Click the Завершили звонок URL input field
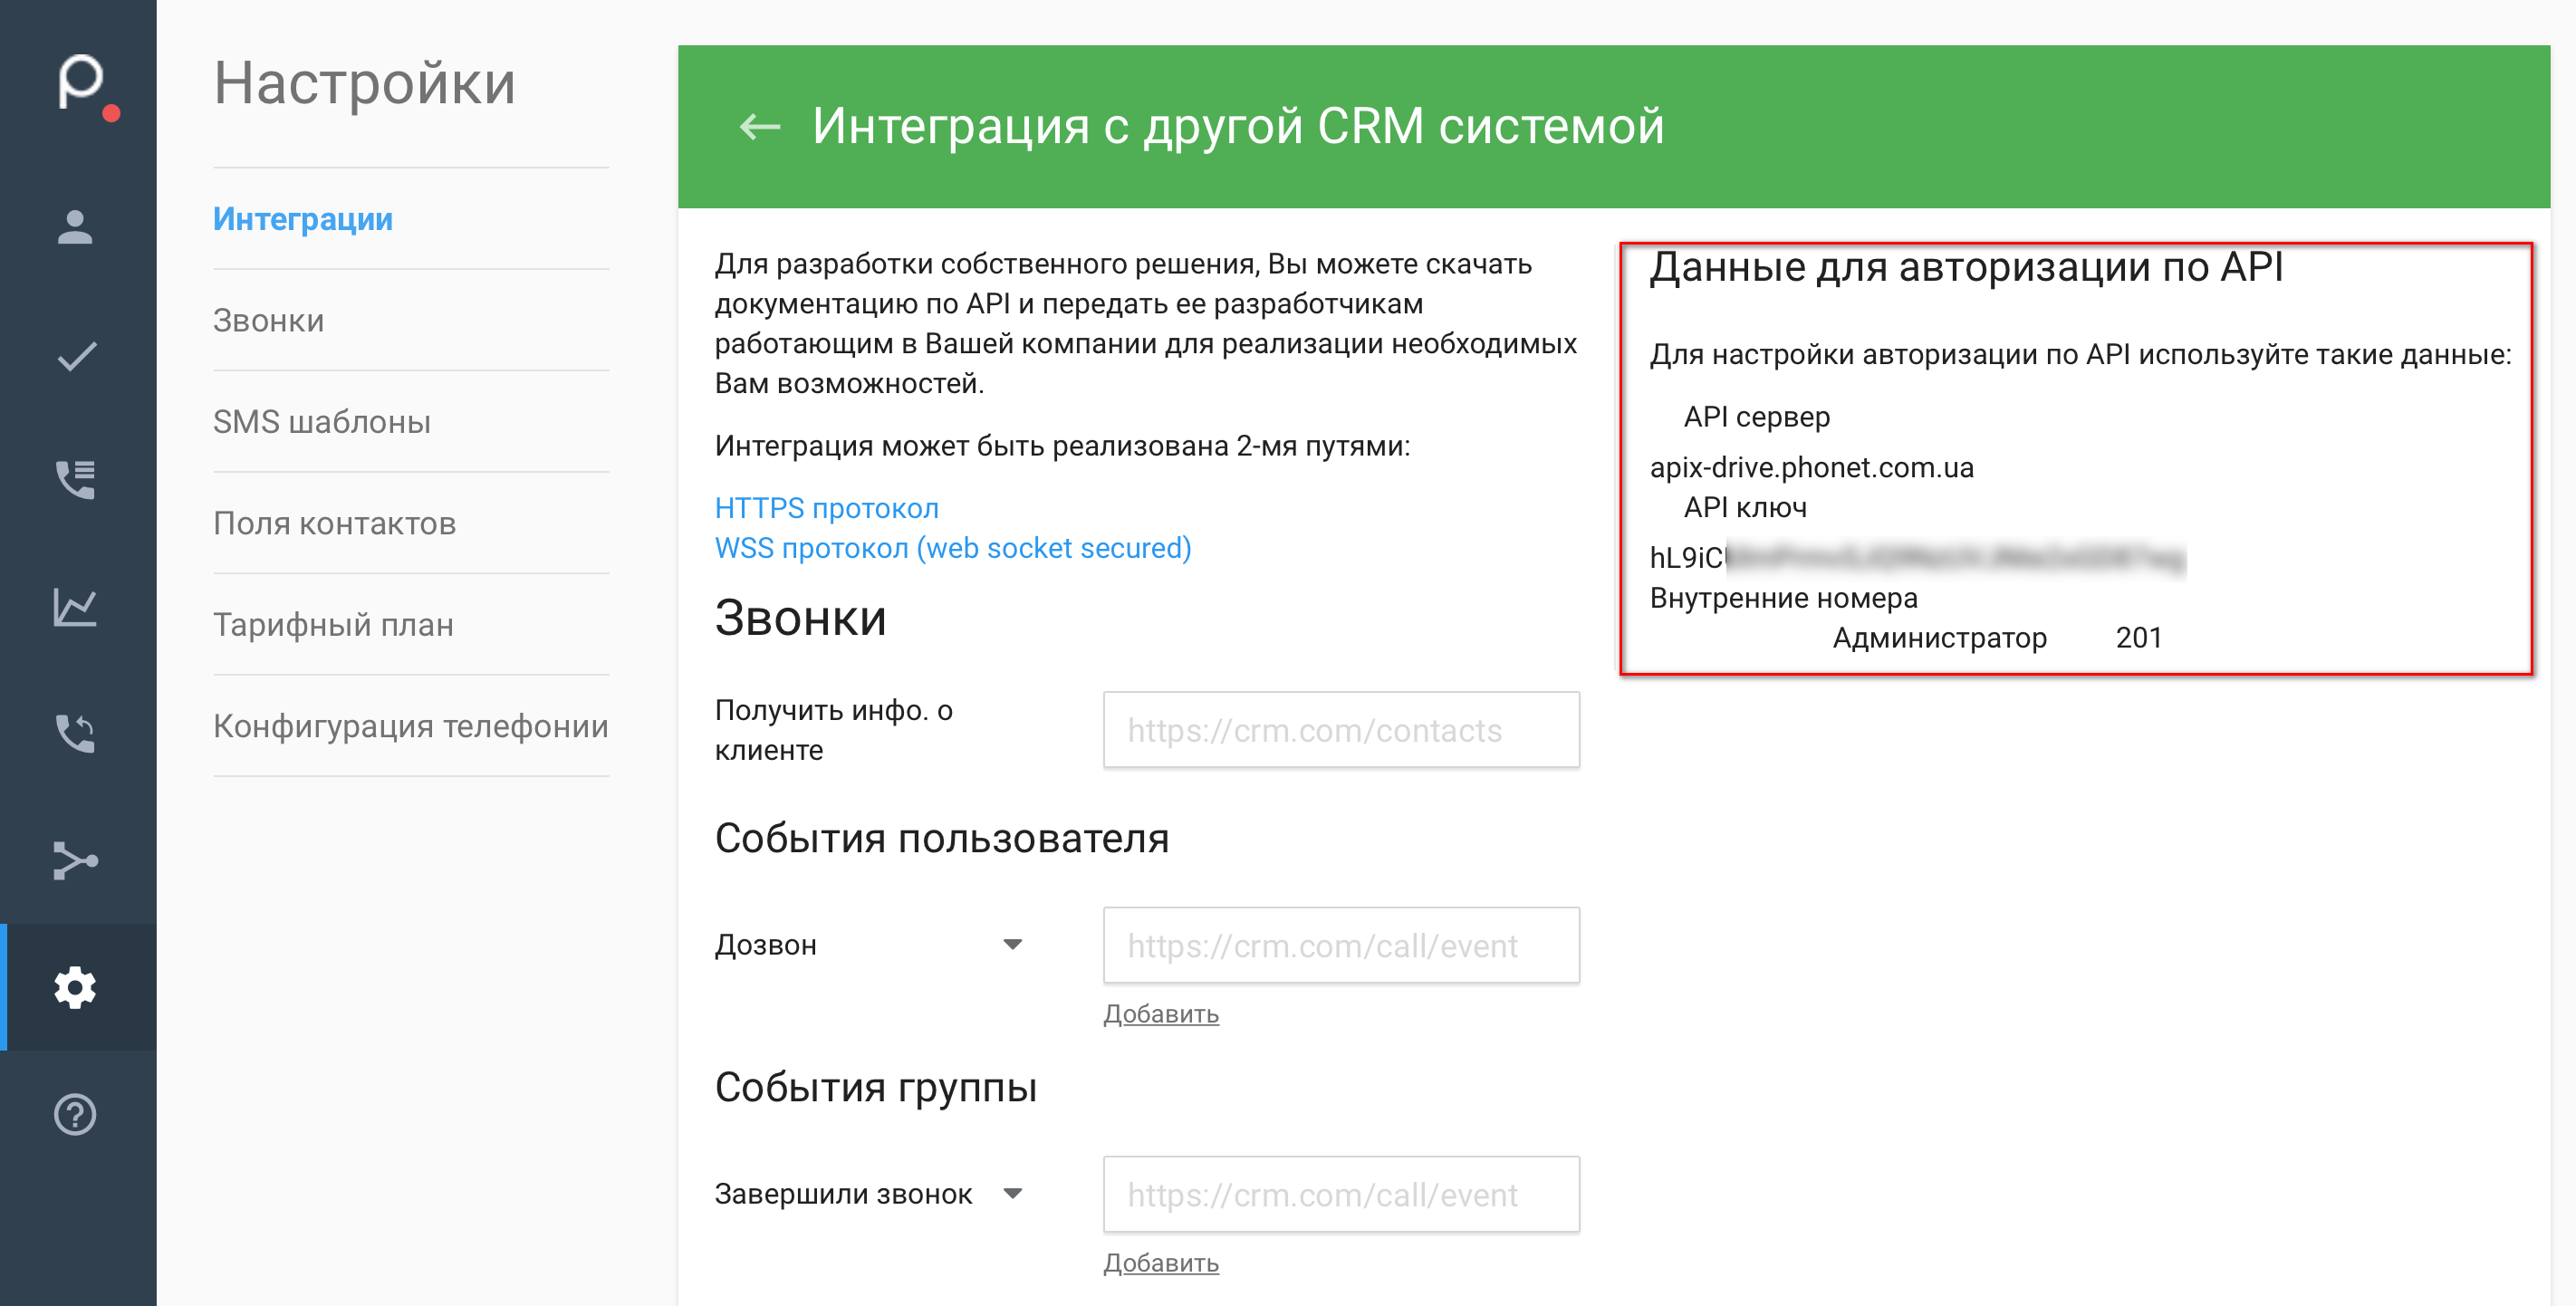Image resolution: width=2576 pixels, height=1306 pixels. [1341, 1194]
